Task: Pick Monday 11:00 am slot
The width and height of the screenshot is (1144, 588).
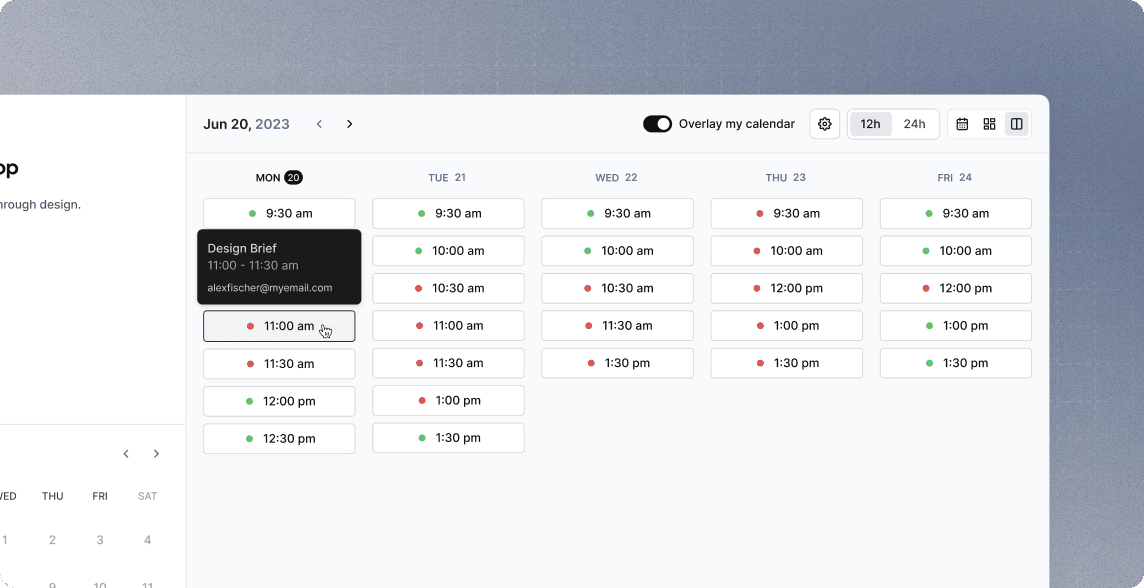Action: (279, 326)
